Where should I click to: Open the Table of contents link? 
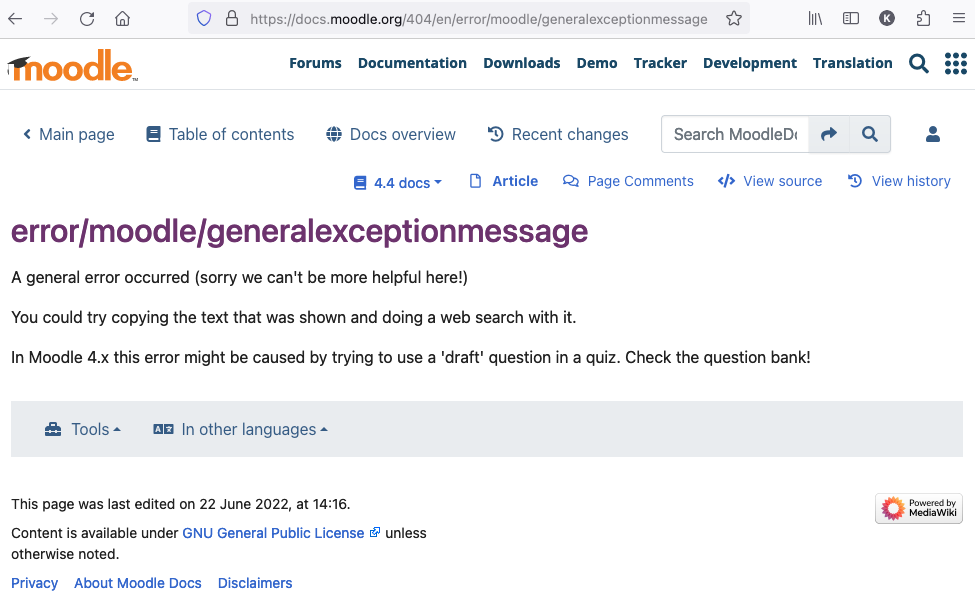click(220, 134)
